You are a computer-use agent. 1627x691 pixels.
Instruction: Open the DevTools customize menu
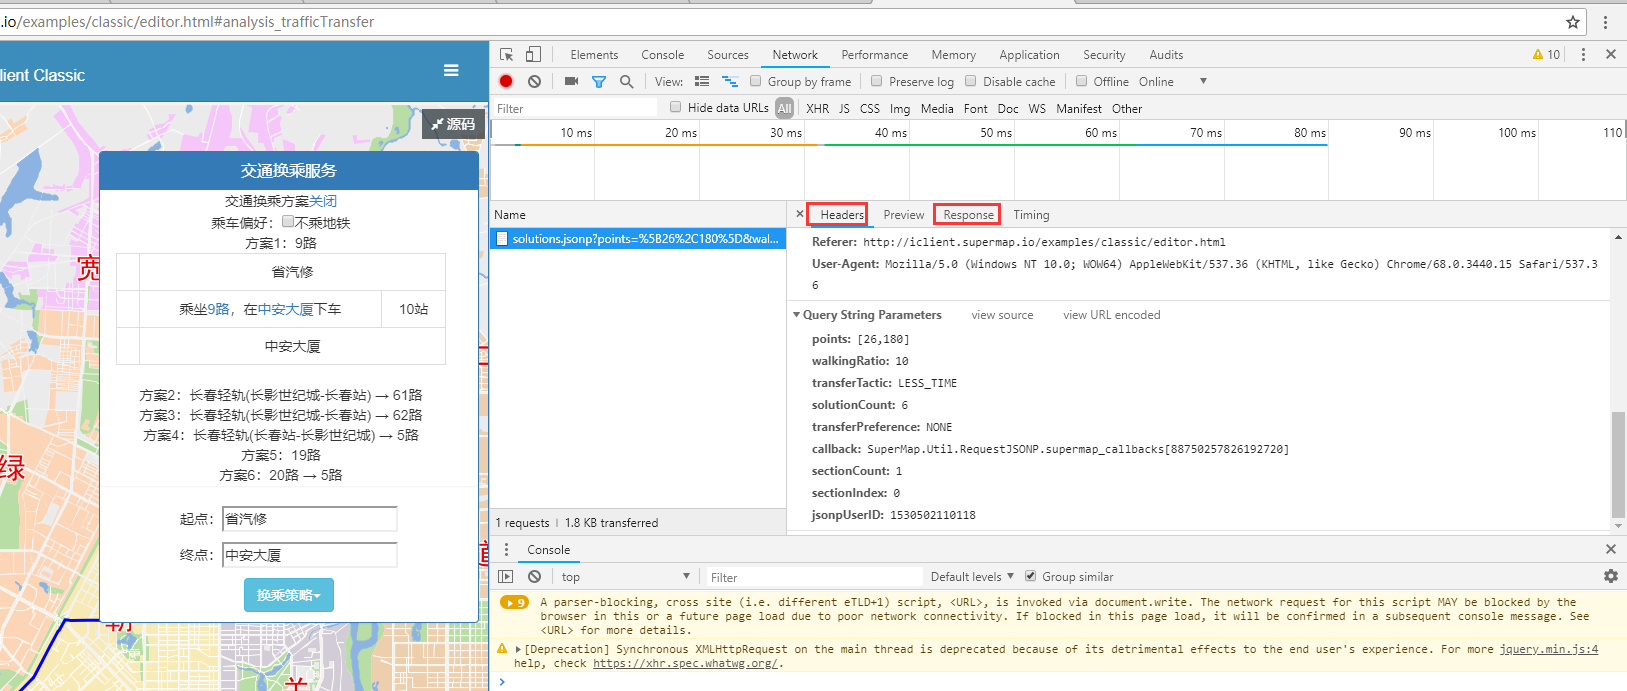coord(1583,55)
